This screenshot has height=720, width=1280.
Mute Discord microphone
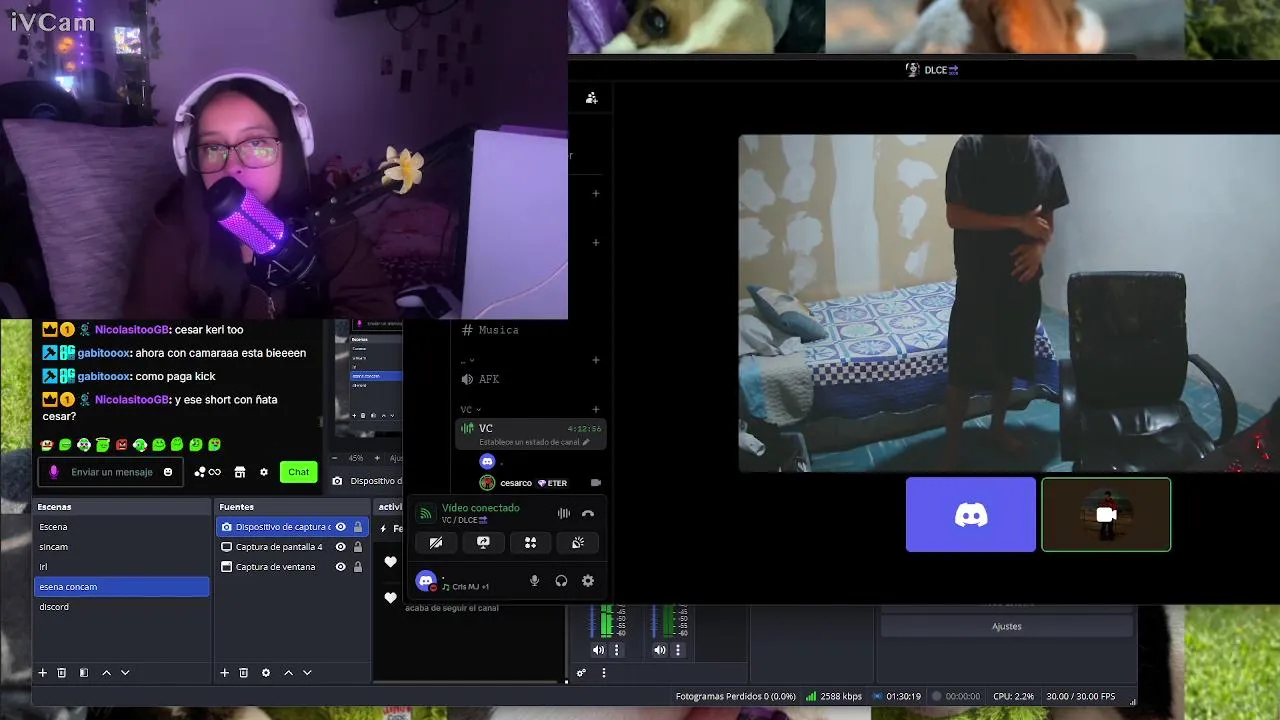[x=534, y=581]
